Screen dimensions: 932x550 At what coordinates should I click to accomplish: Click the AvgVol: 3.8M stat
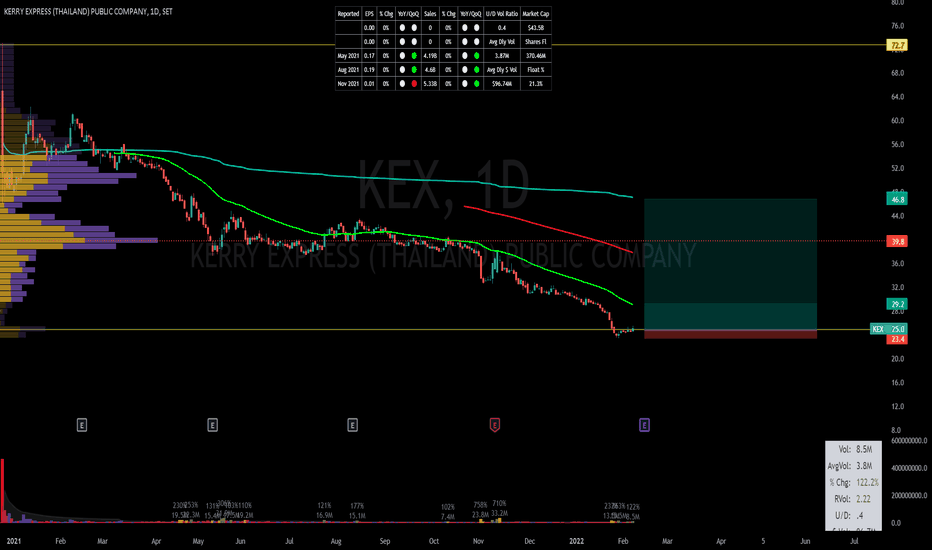click(850, 466)
